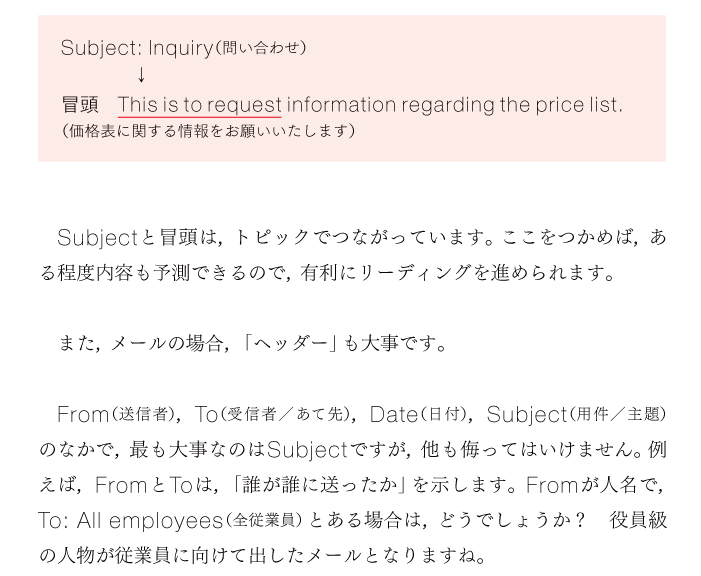Click the word 役員級 at line end
This screenshot has height=576, width=701.
pos(638,520)
